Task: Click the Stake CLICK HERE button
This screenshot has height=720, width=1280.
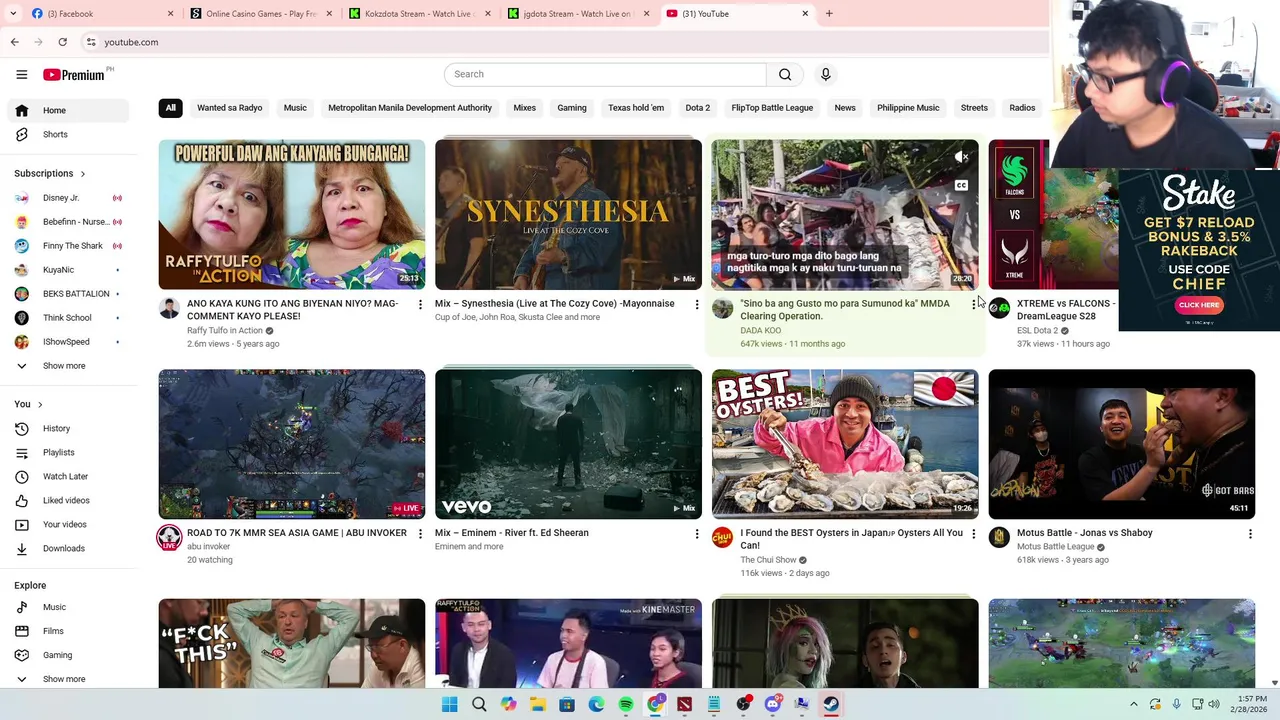Action: (1199, 305)
